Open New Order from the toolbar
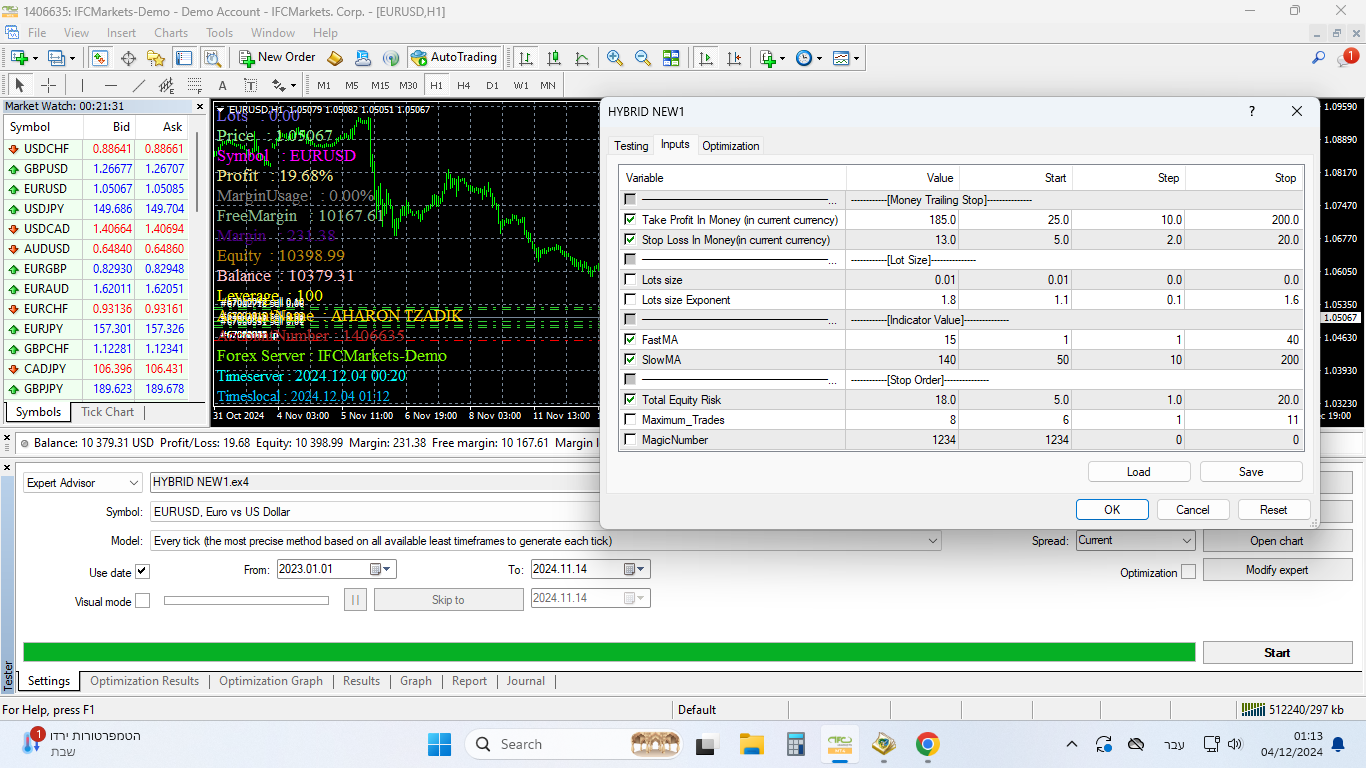The width and height of the screenshot is (1366, 768). click(x=277, y=58)
